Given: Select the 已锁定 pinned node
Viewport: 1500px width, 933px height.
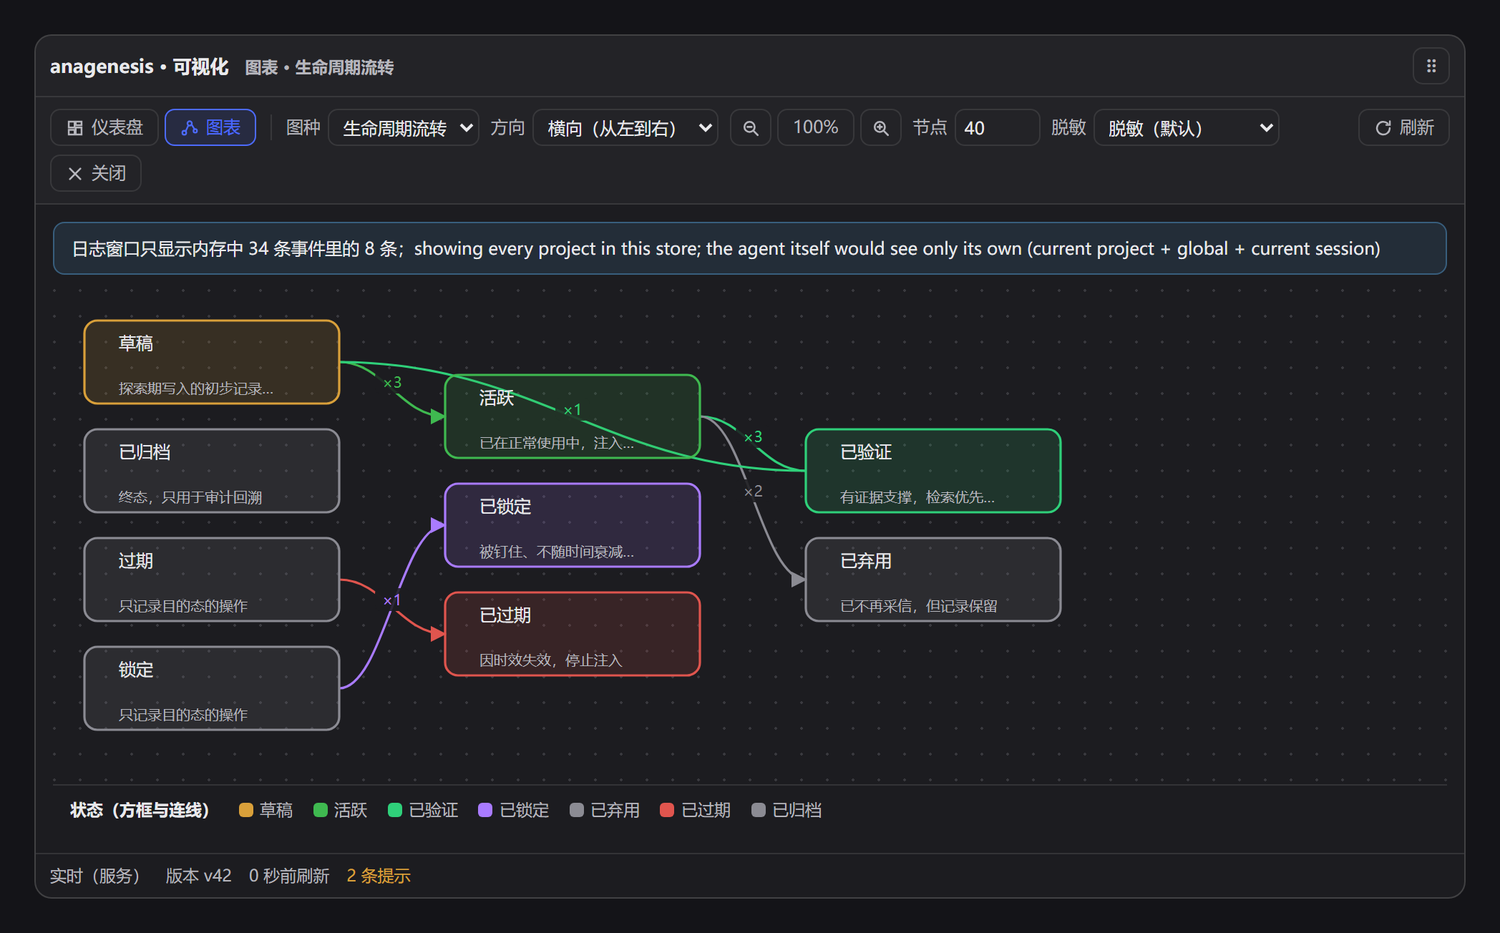Looking at the screenshot, I should [x=572, y=526].
